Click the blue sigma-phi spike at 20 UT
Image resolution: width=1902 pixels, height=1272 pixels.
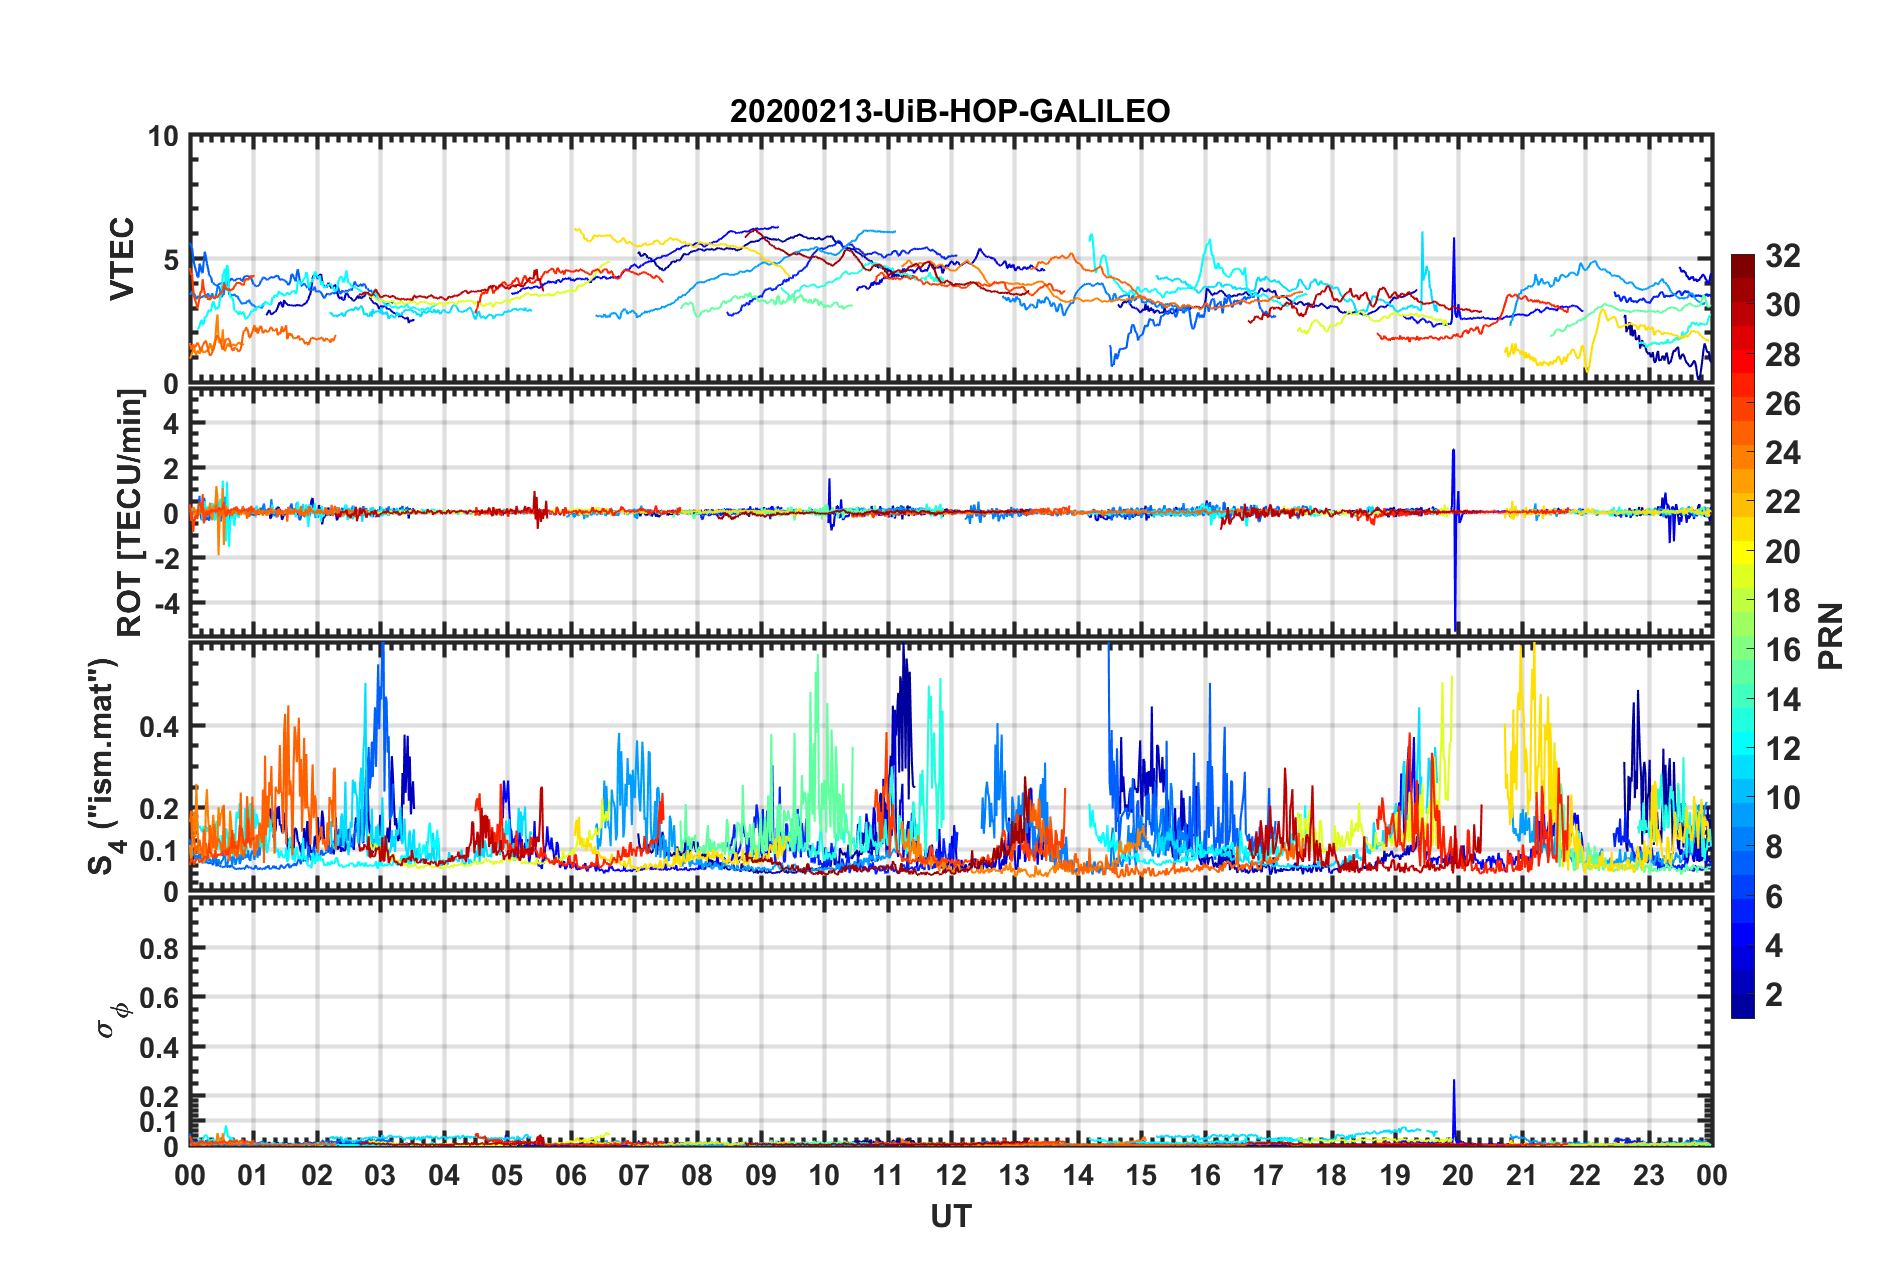coord(1454,1110)
